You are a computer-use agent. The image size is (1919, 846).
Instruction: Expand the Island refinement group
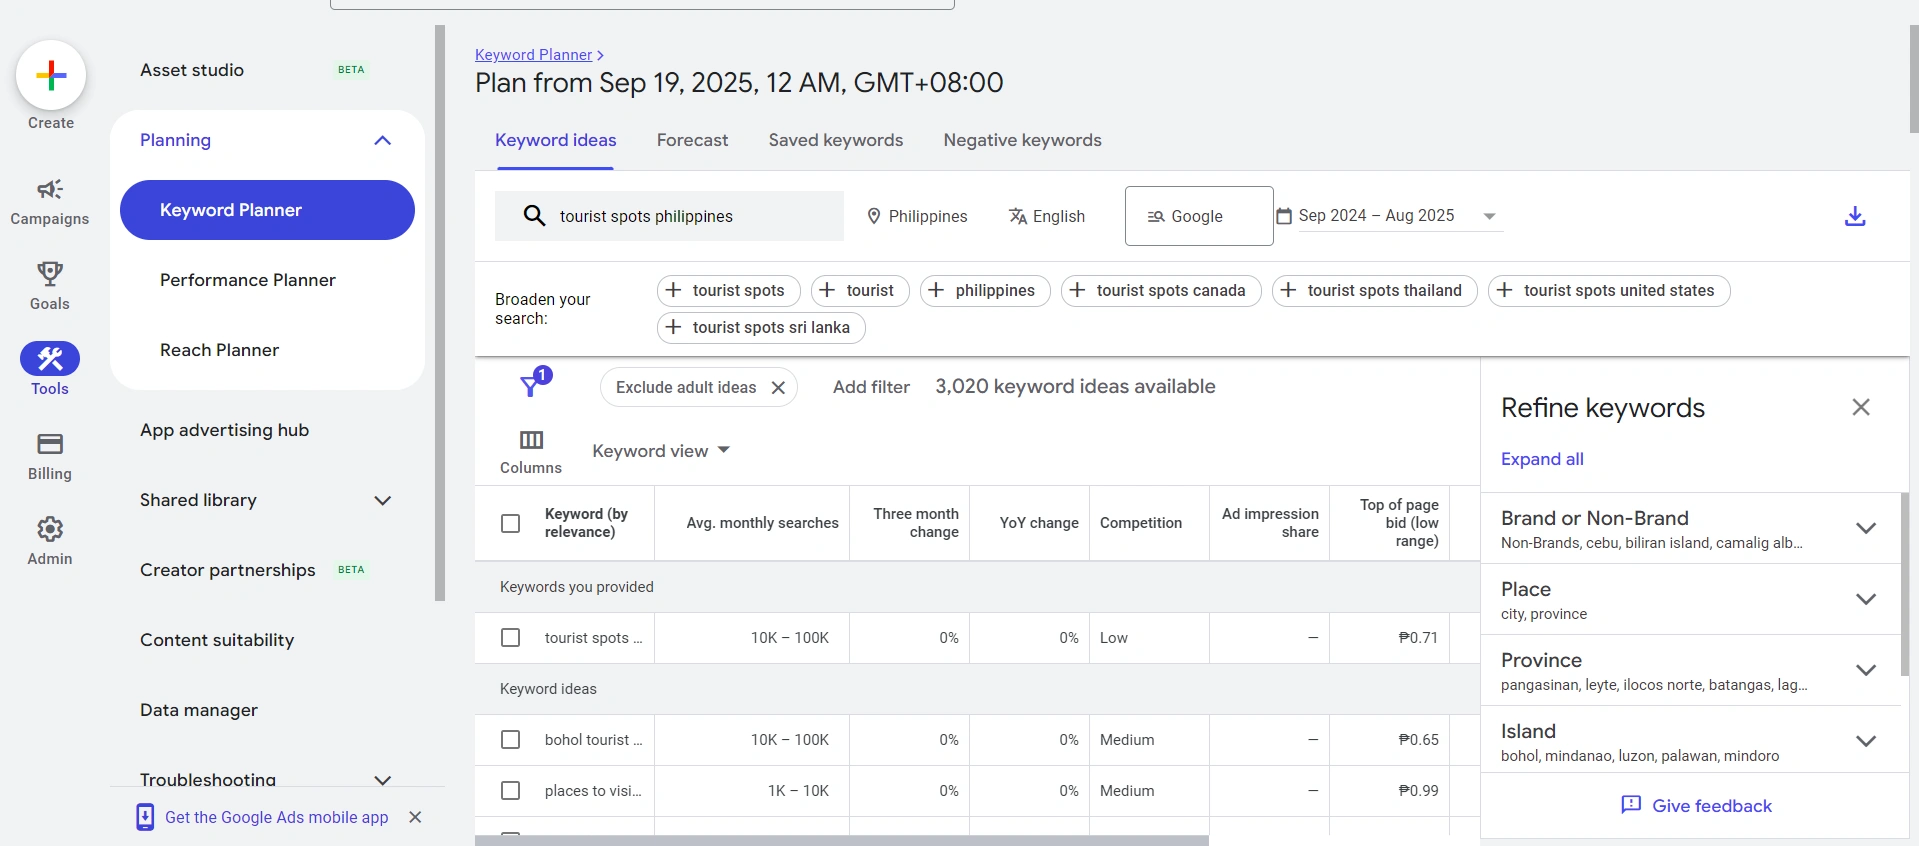(x=1866, y=741)
